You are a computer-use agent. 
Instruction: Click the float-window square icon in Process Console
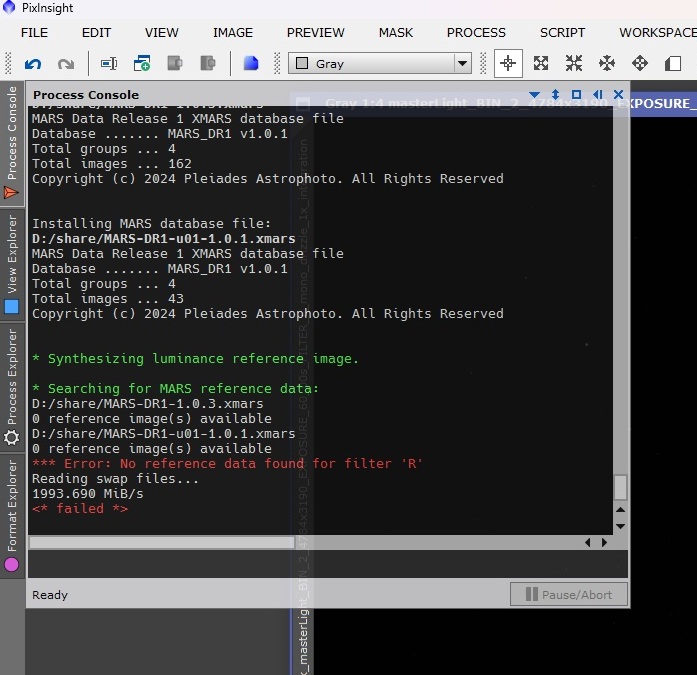pos(576,95)
